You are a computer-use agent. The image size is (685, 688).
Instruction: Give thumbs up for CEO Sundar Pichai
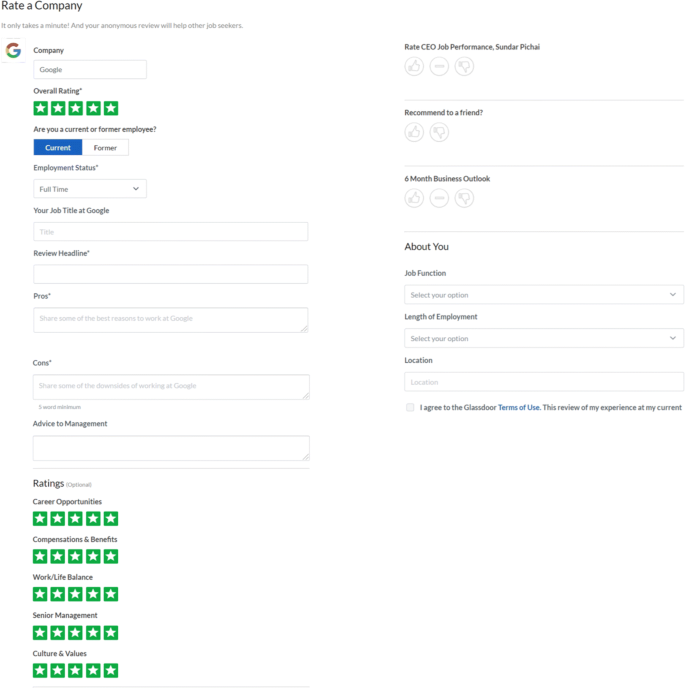pyautogui.click(x=414, y=67)
